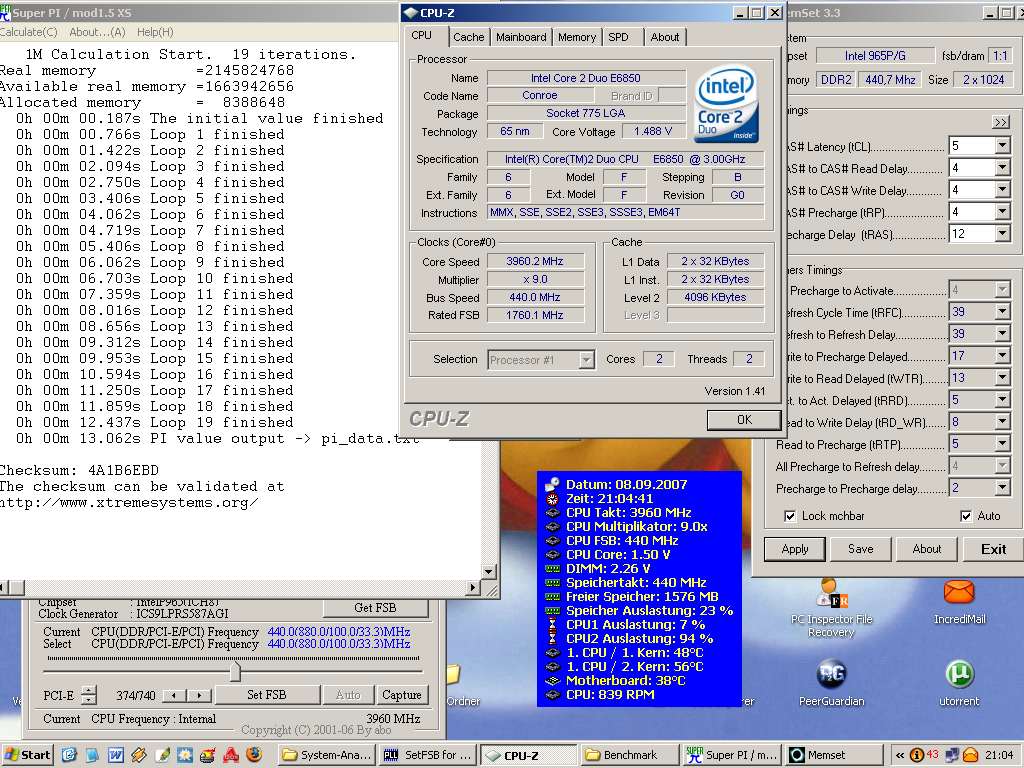This screenshot has width=1024, height=768.
Task: Click Super PI horizontal scrollbar right arrow
Action: click(473, 587)
